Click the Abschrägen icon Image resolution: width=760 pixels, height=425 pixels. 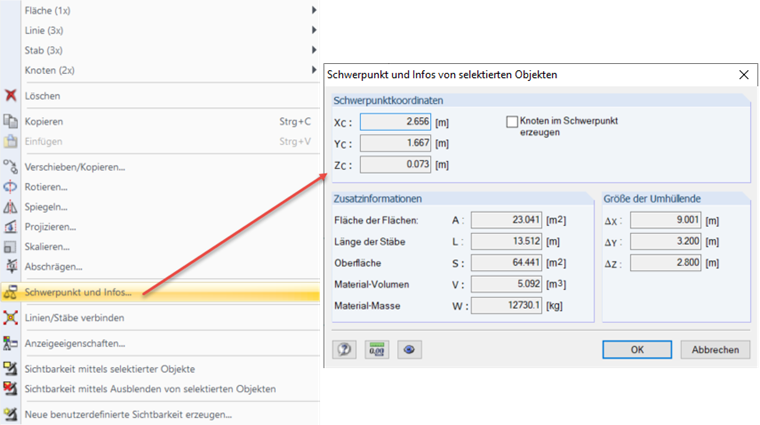tap(10, 266)
